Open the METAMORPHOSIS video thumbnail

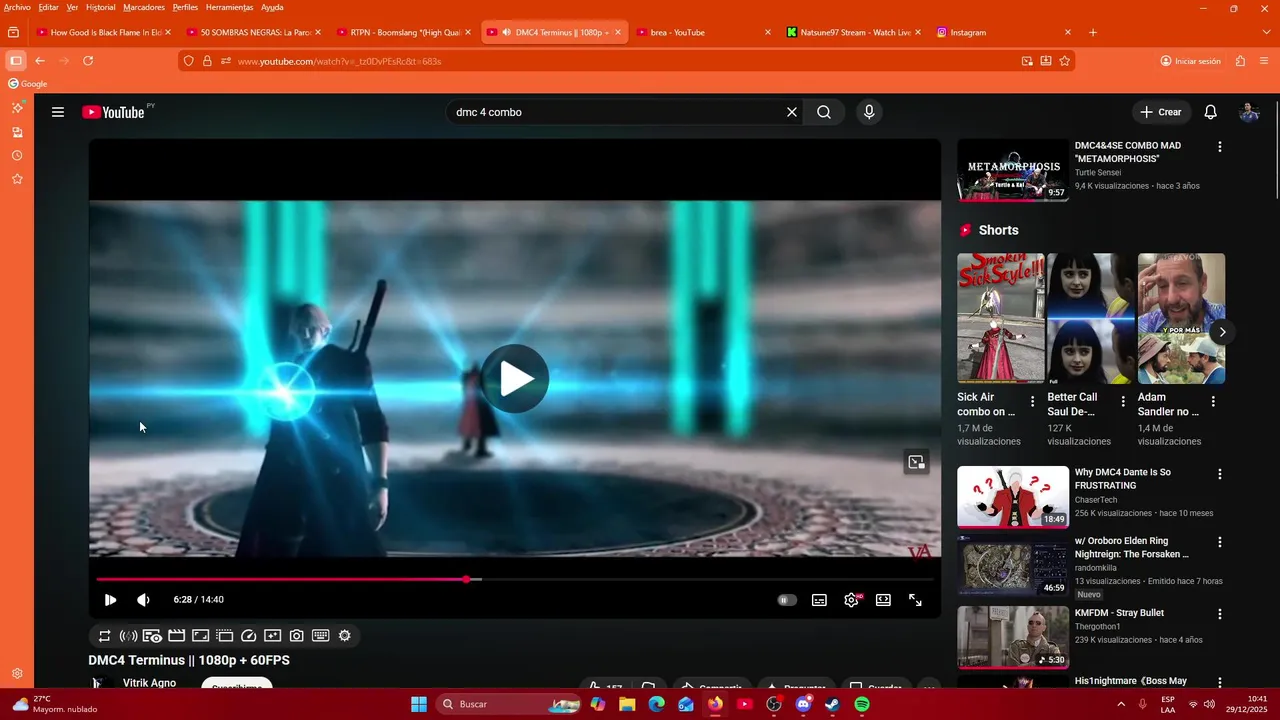coord(1013,170)
